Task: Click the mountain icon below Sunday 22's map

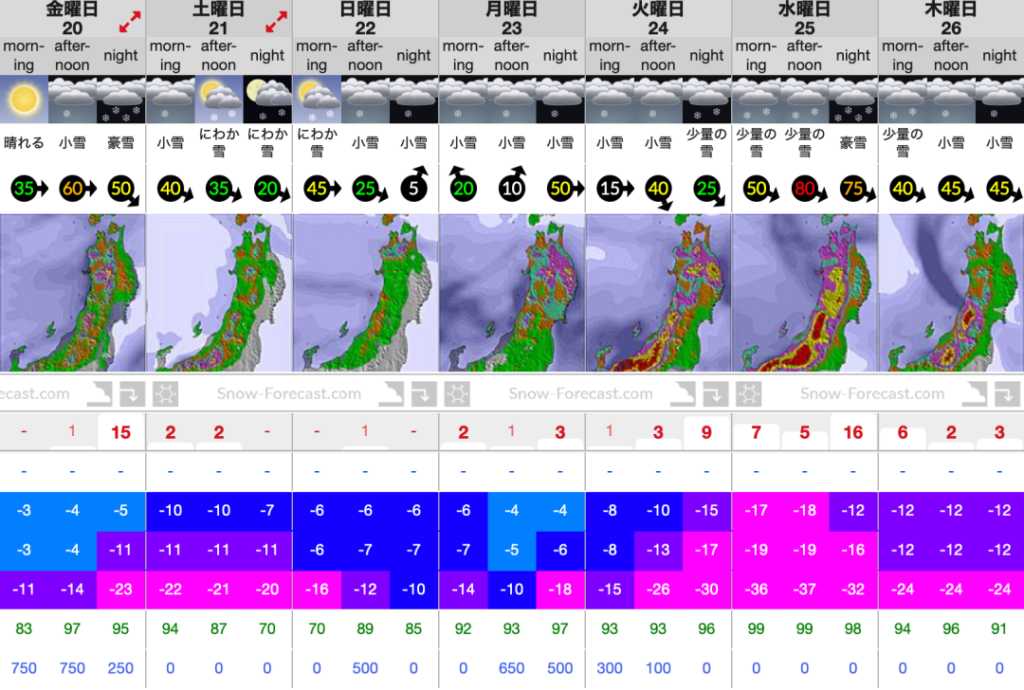Action: pos(391,394)
